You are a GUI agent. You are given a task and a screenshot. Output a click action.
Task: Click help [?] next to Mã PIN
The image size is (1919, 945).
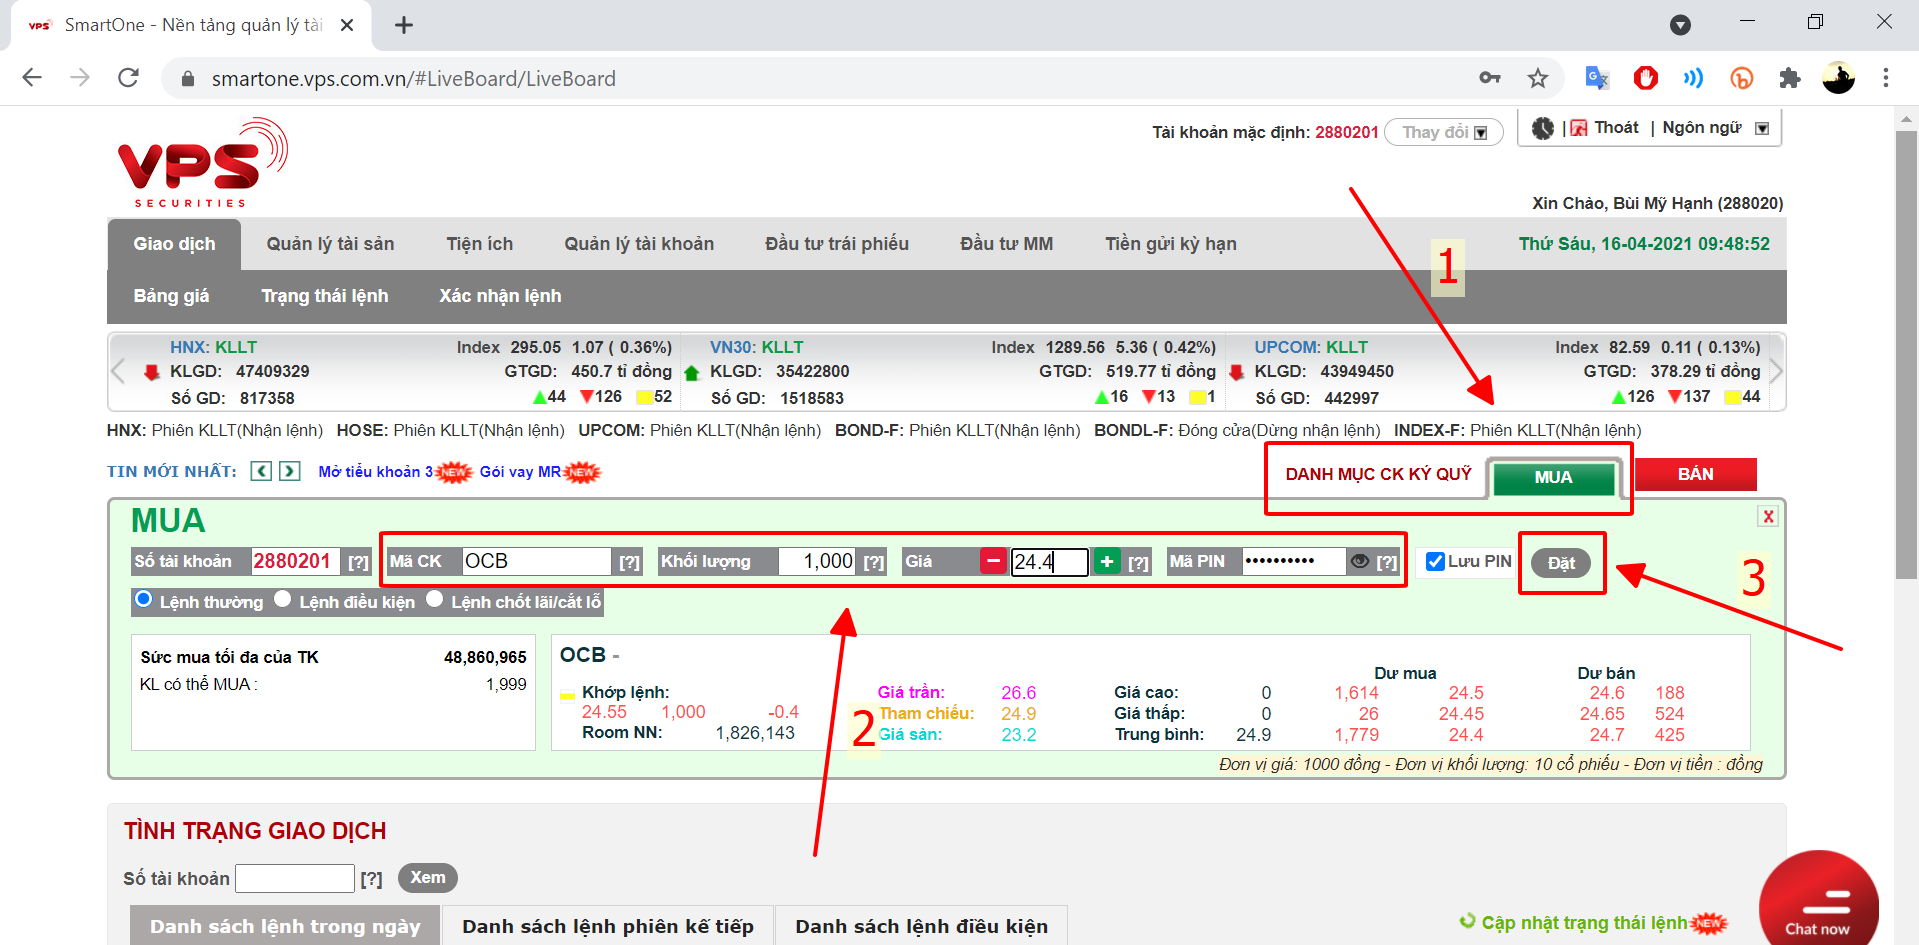[x=1386, y=562]
